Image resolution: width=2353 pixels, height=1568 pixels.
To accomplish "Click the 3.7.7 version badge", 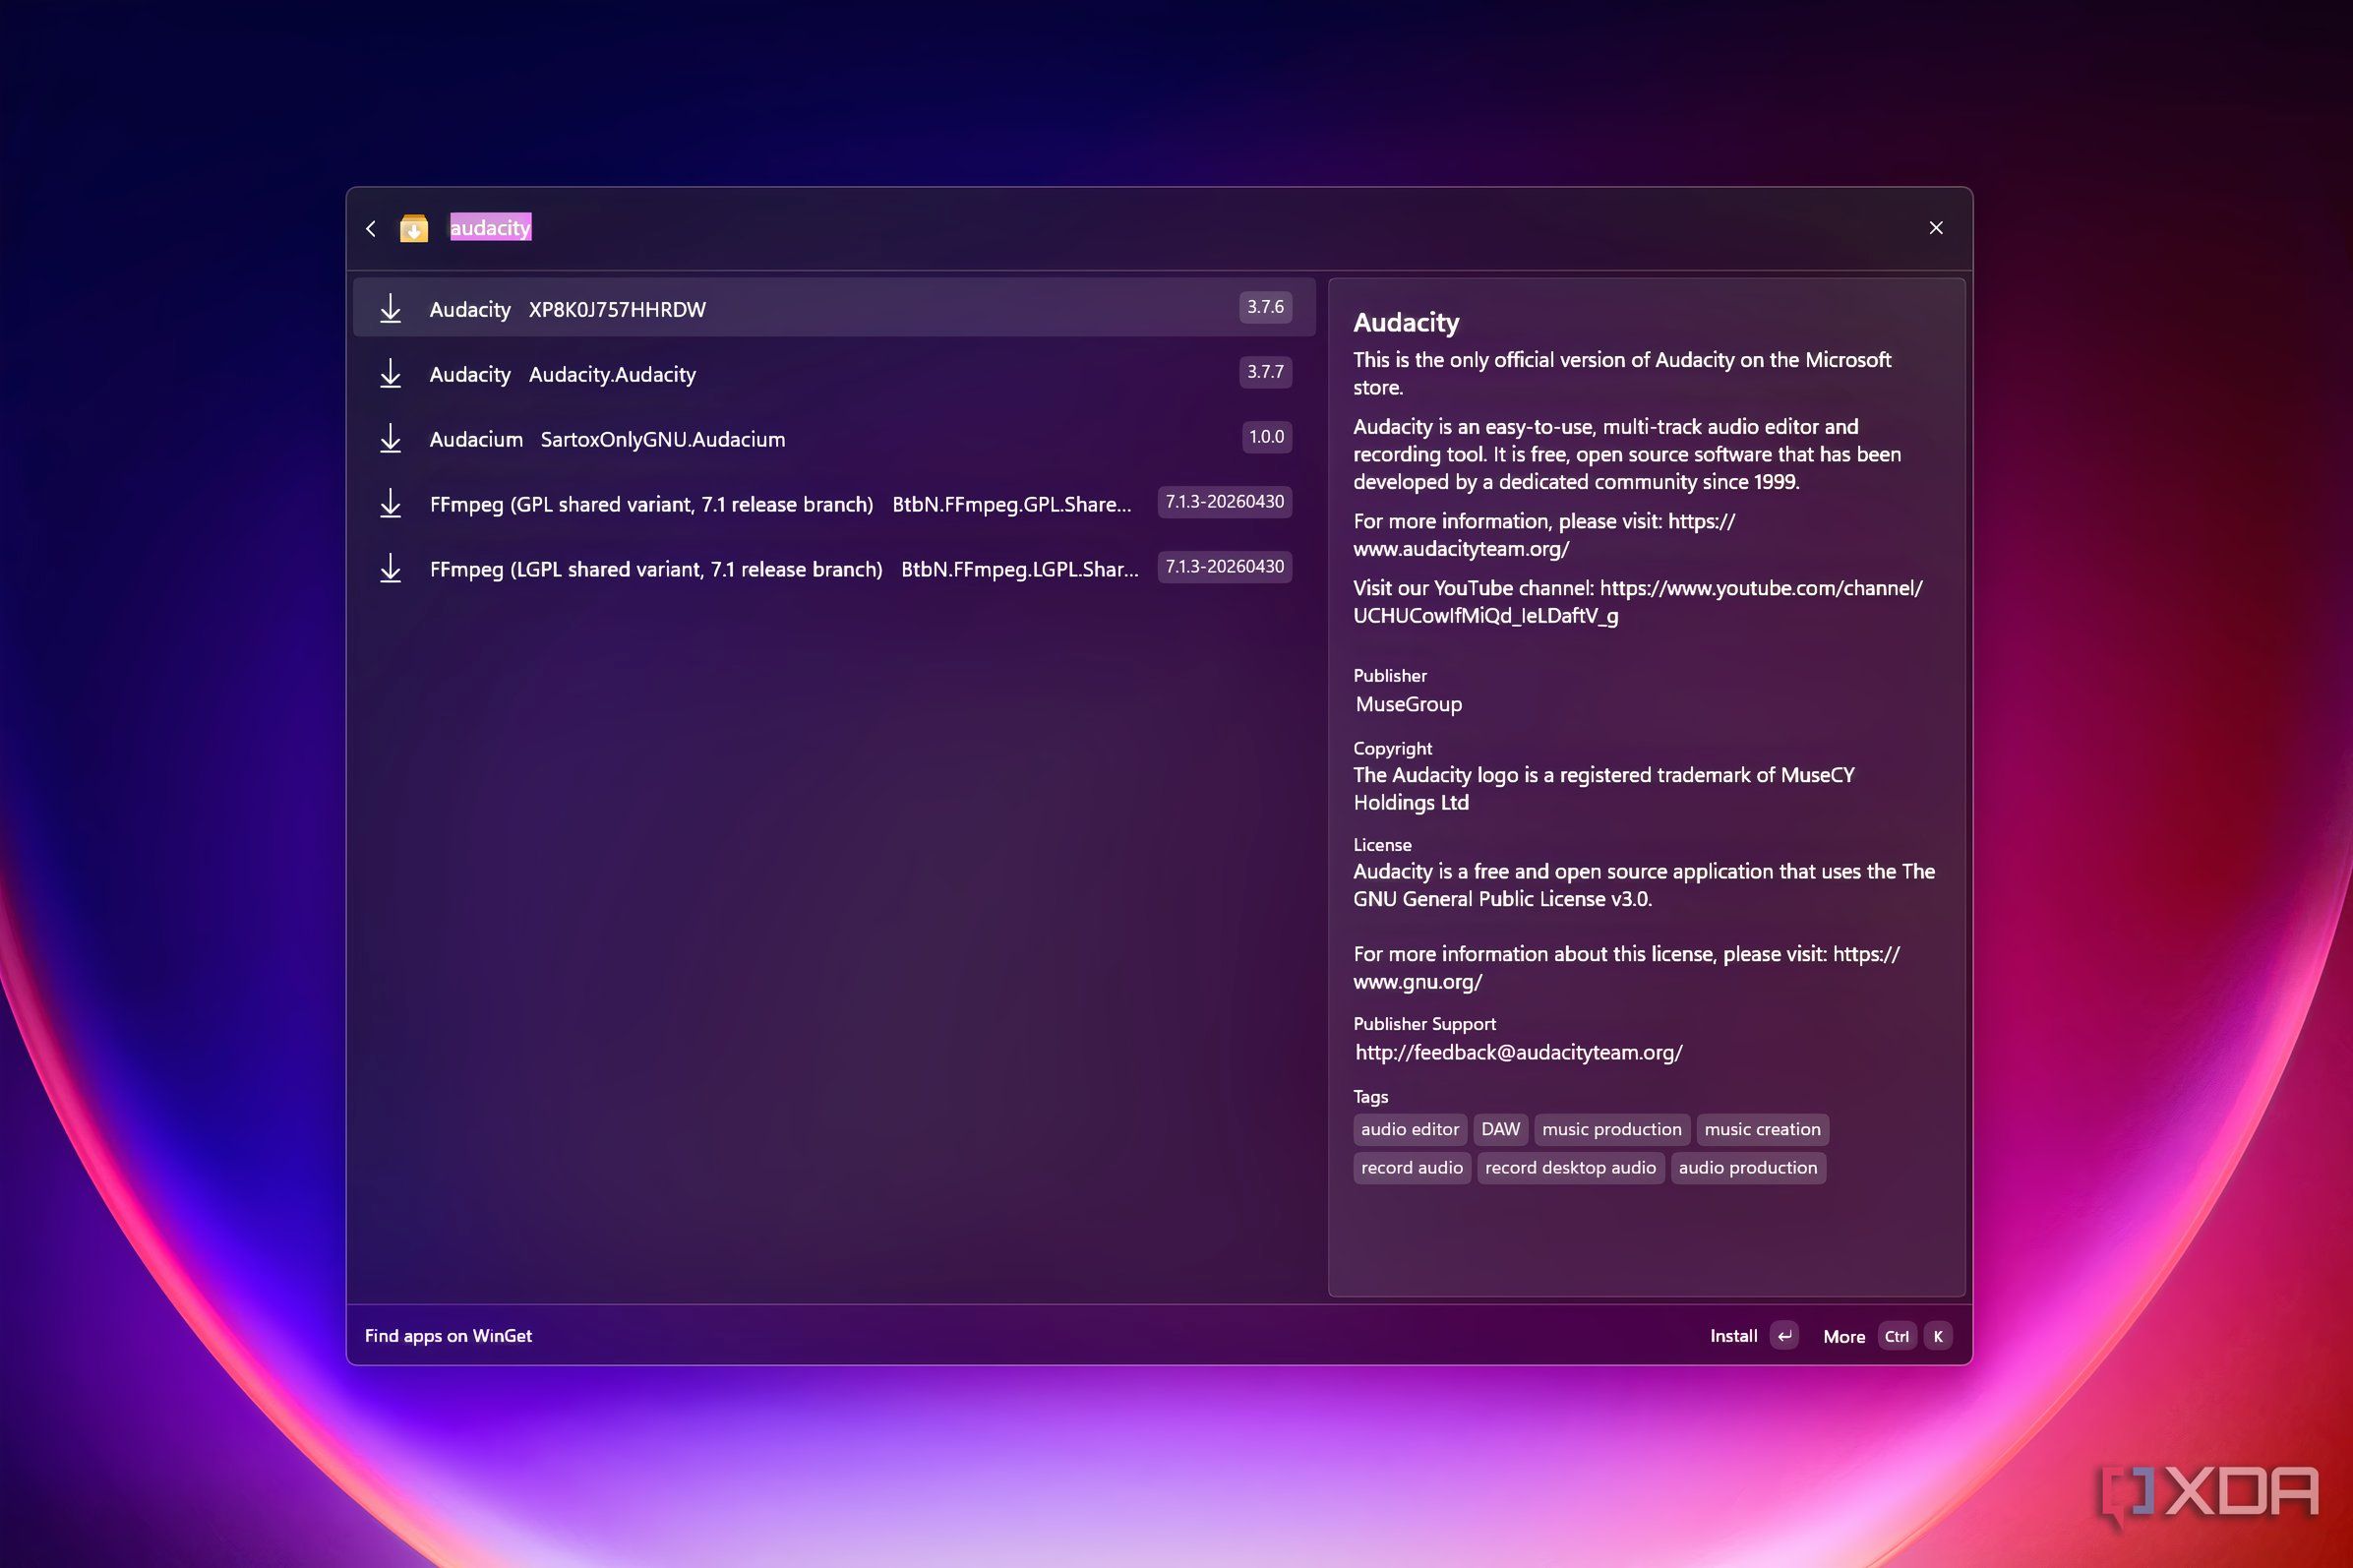I will (1265, 372).
